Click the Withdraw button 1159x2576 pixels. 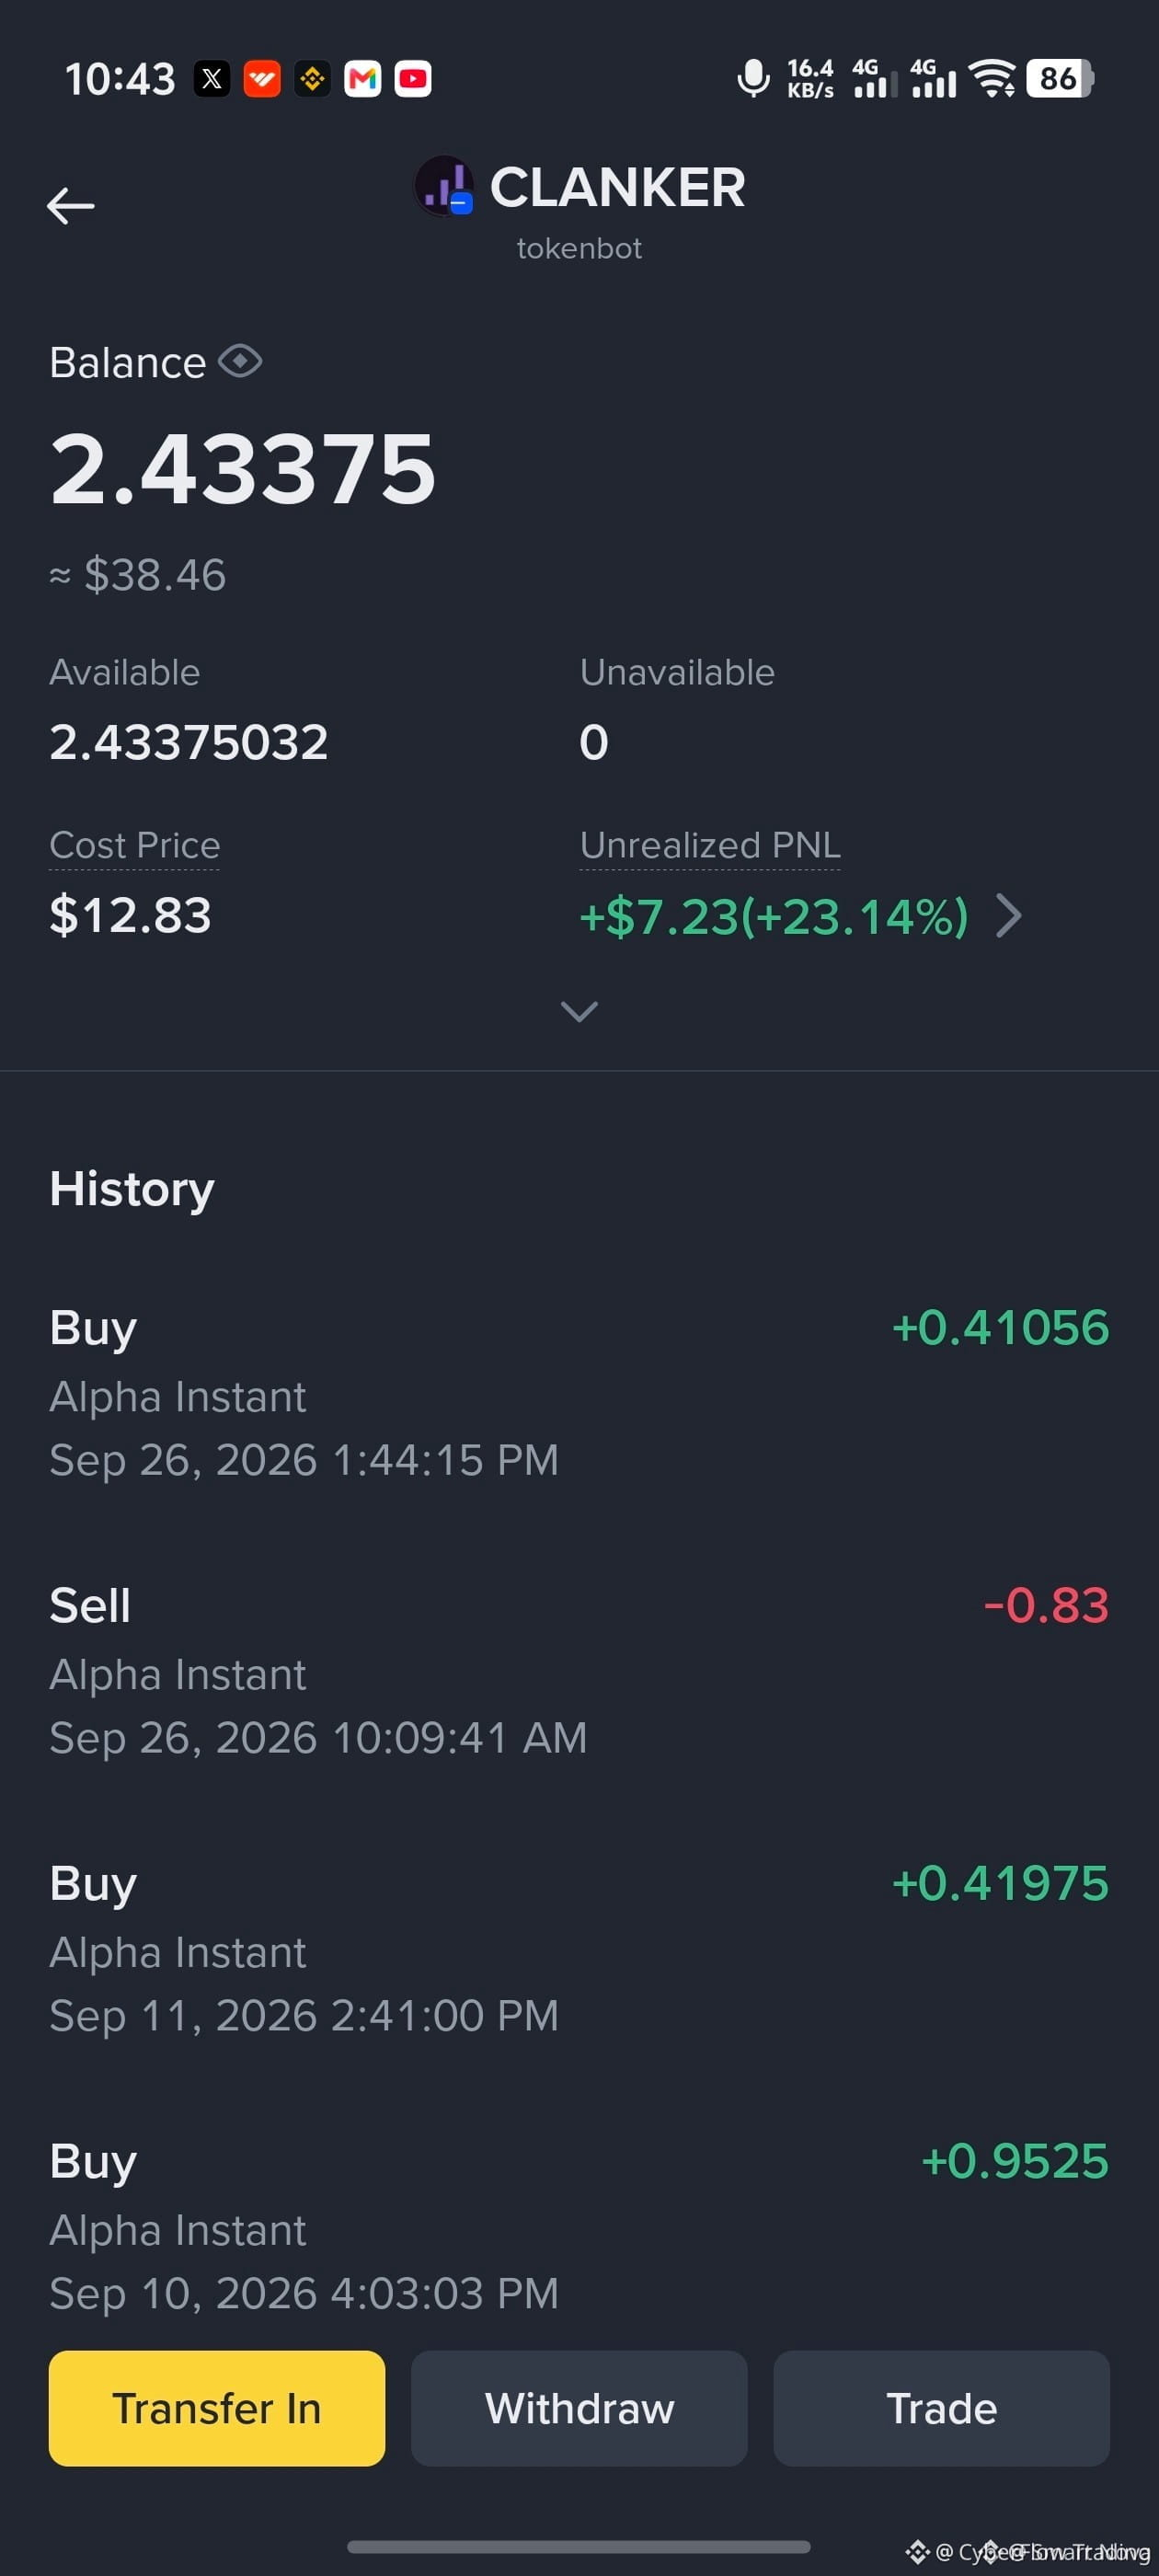[x=579, y=2408]
